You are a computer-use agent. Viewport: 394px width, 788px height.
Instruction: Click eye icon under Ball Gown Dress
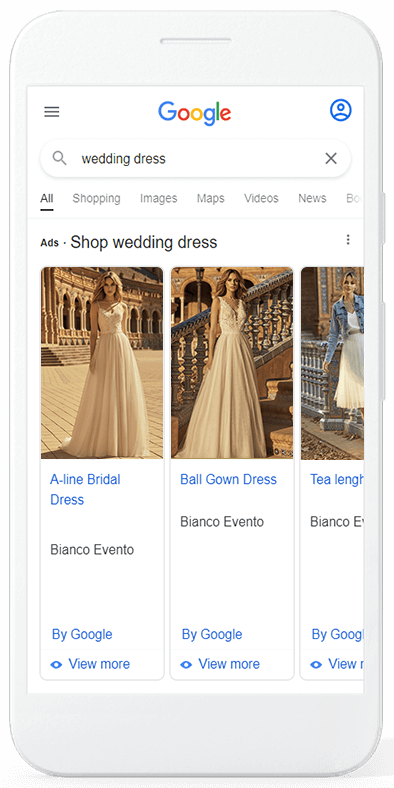pos(186,664)
